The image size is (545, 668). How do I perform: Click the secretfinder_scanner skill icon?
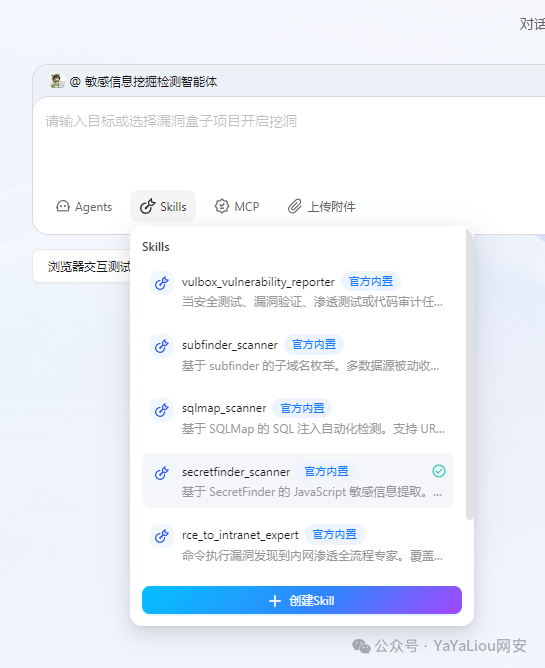click(x=161, y=472)
